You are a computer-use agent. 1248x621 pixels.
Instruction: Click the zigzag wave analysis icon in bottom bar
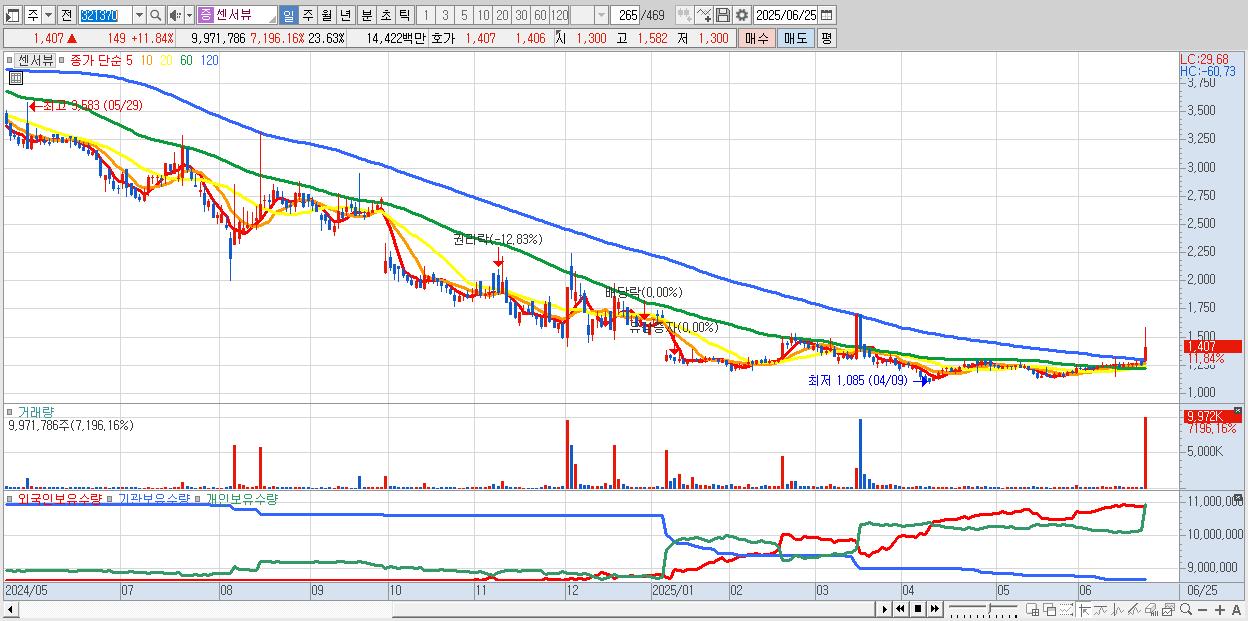pyautogui.click(x=1118, y=609)
